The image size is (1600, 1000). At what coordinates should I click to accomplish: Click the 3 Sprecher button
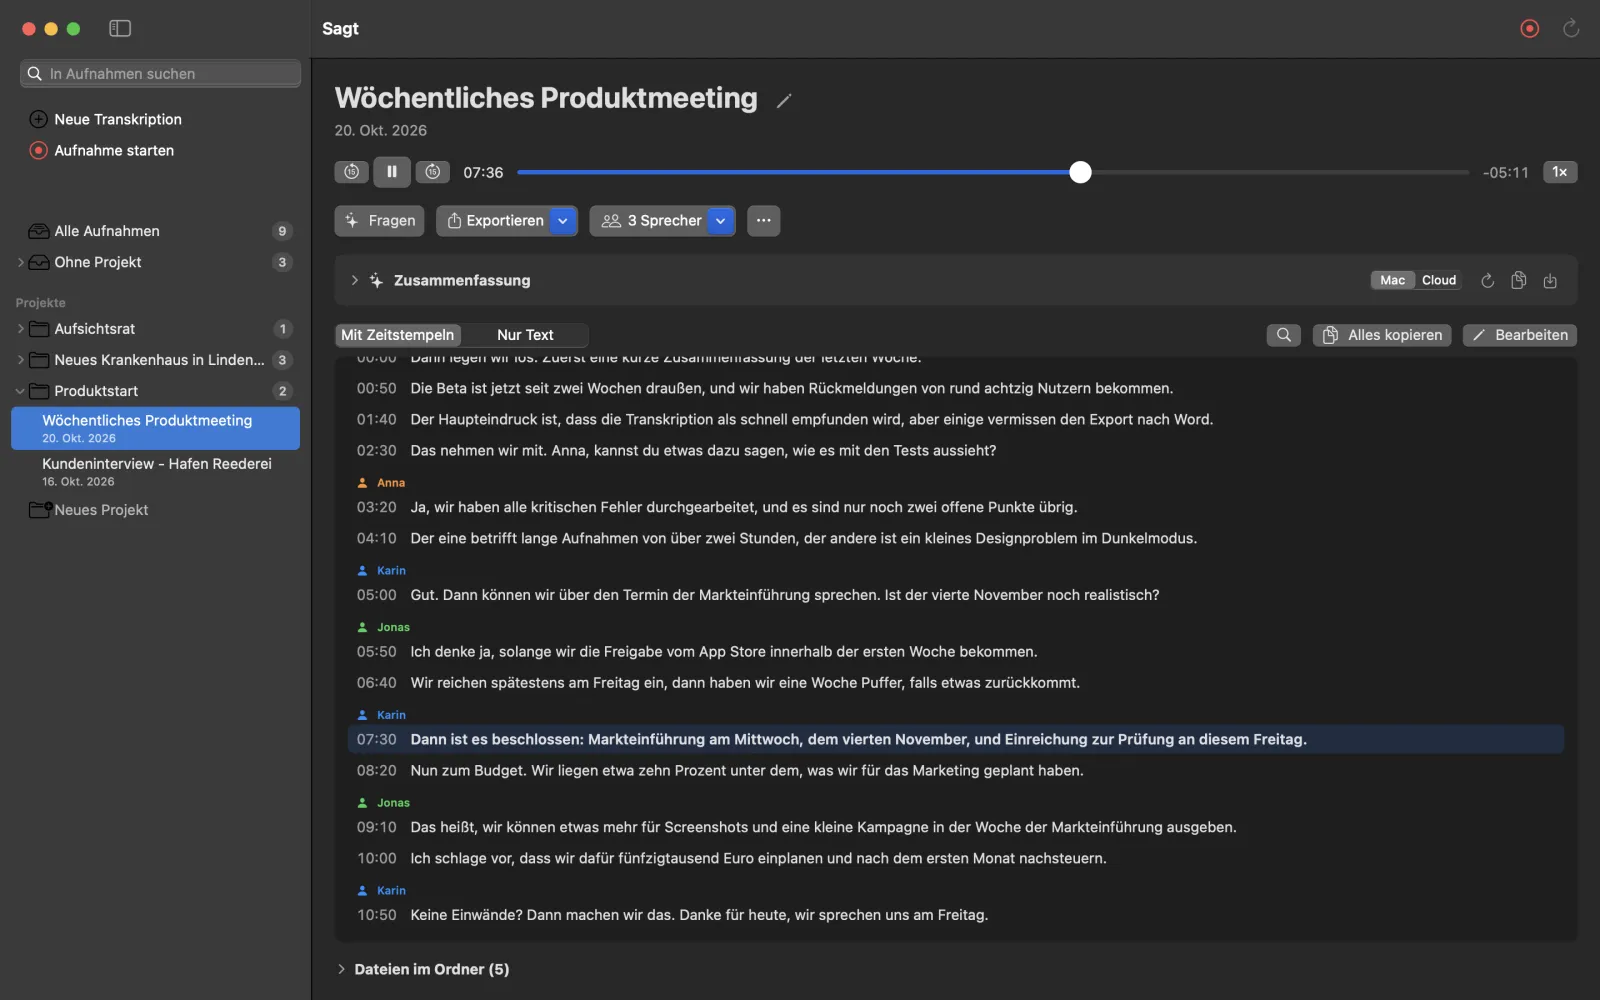[x=650, y=221]
